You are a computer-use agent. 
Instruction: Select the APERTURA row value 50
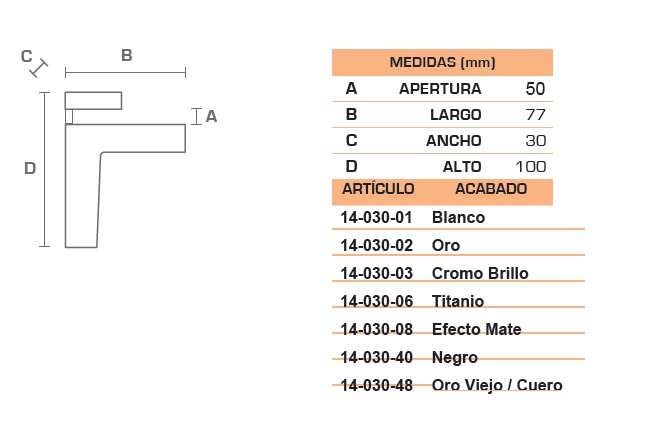pyautogui.click(x=535, y=88)
